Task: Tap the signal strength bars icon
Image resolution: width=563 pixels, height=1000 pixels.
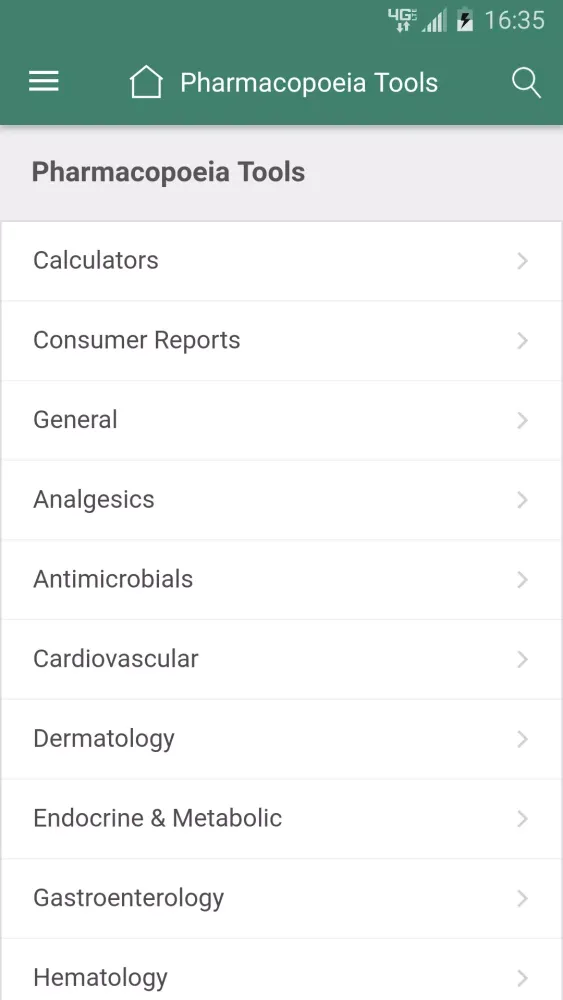Action: (435, 20)
